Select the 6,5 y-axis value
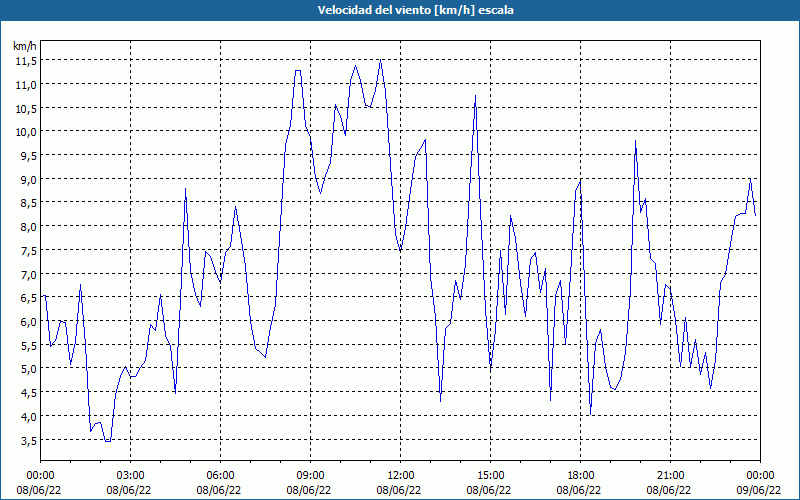800x500 pixels. pos(28,298)
